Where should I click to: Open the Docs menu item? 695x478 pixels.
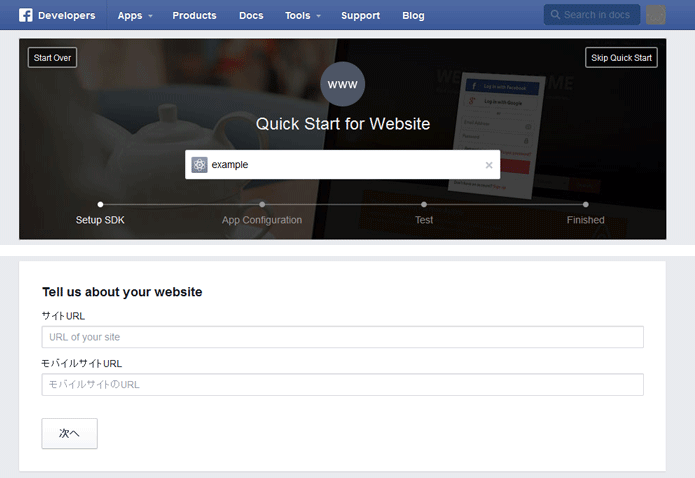click(250, 15)
